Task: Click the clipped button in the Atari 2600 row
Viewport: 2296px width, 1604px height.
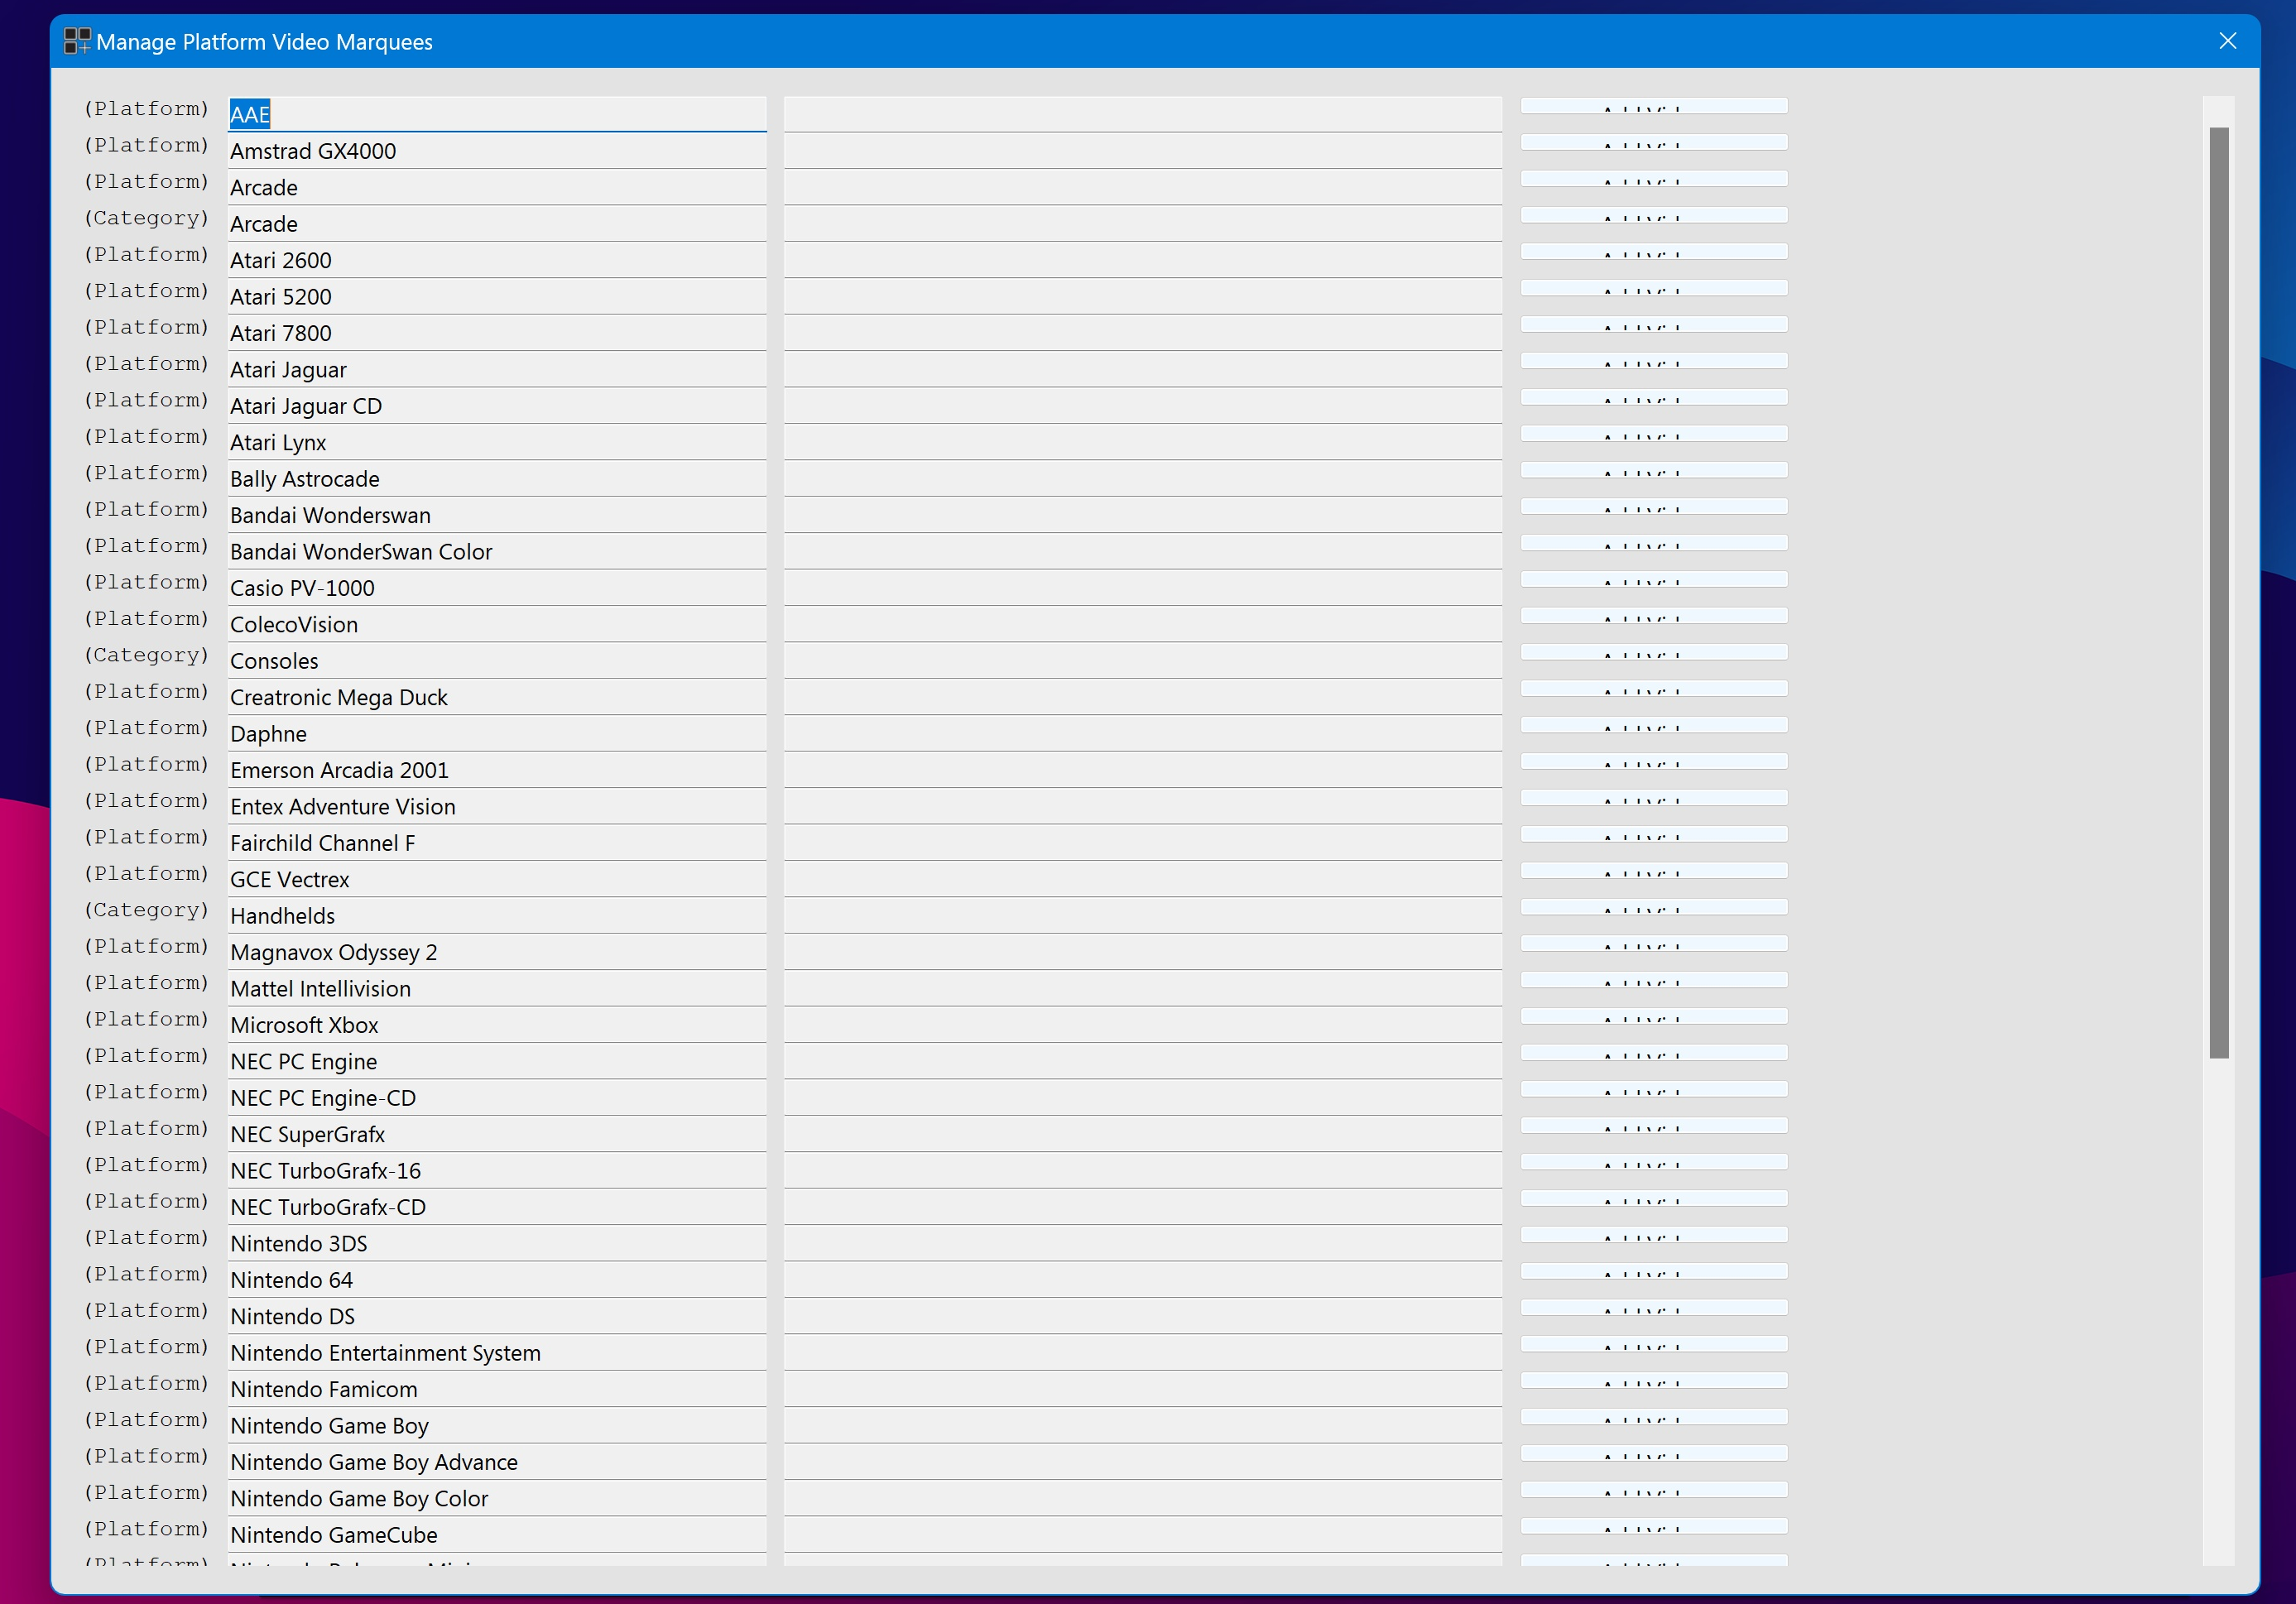Action: tap(1654, 252)
